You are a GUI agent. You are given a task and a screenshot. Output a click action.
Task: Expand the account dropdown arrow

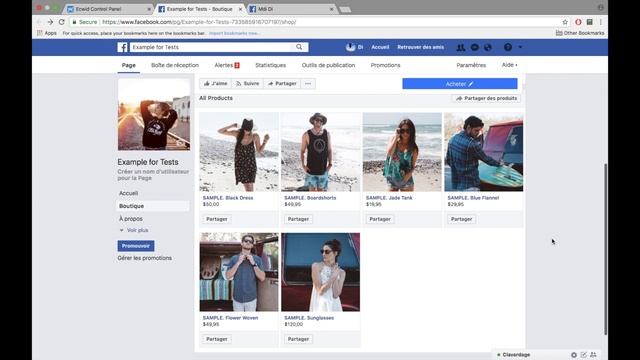tap(520, 47)
